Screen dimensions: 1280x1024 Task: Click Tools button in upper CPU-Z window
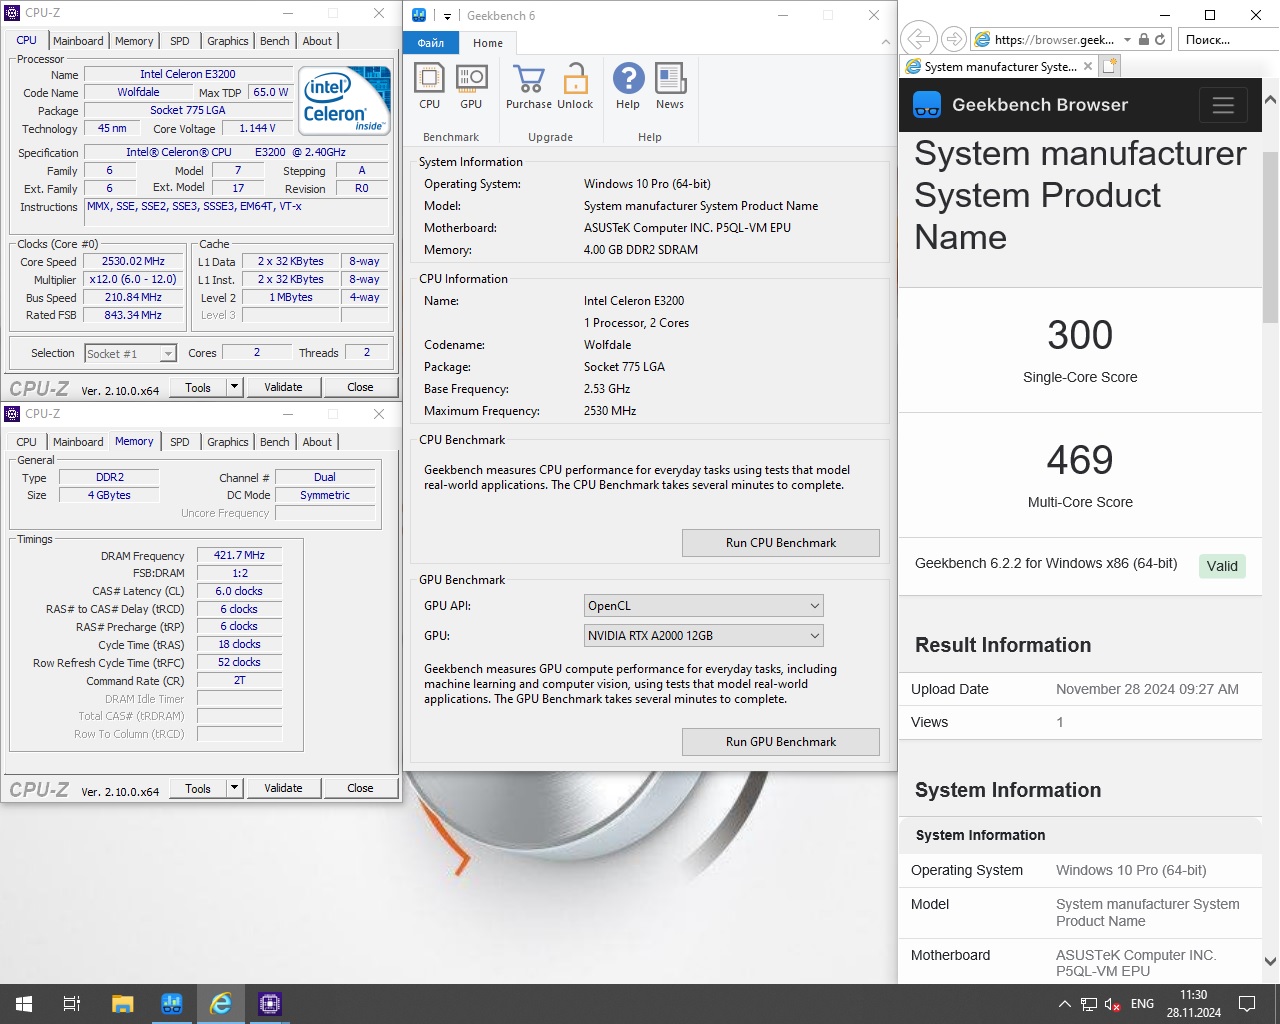tap(198, 388)
